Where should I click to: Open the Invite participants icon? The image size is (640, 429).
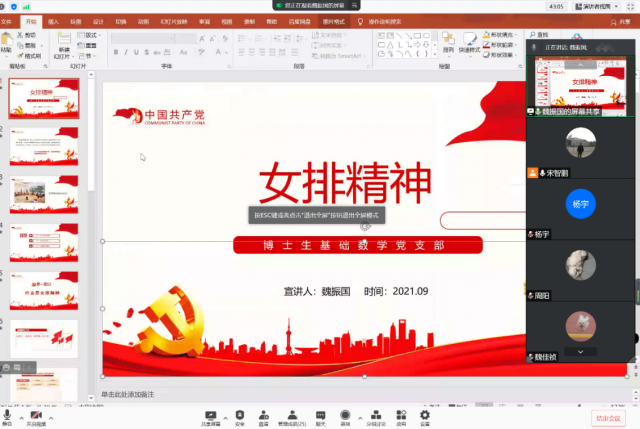(x=264, y=415)
